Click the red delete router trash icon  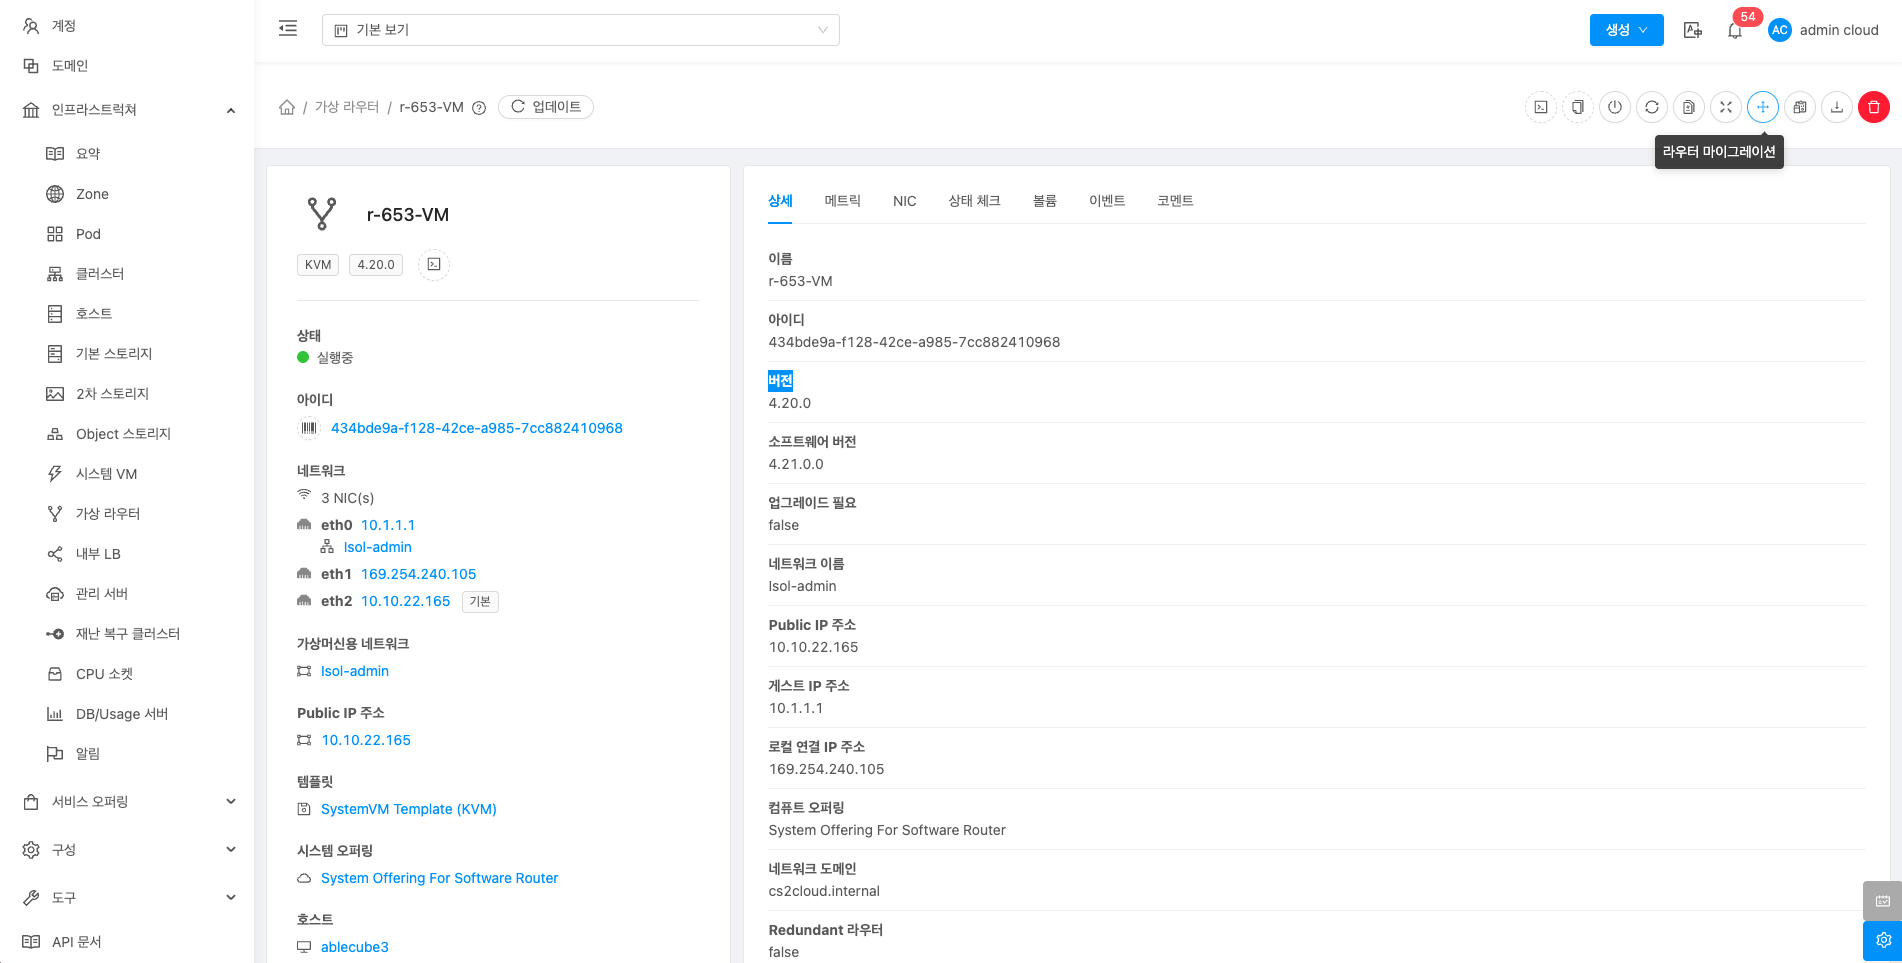pos(1873,107)
